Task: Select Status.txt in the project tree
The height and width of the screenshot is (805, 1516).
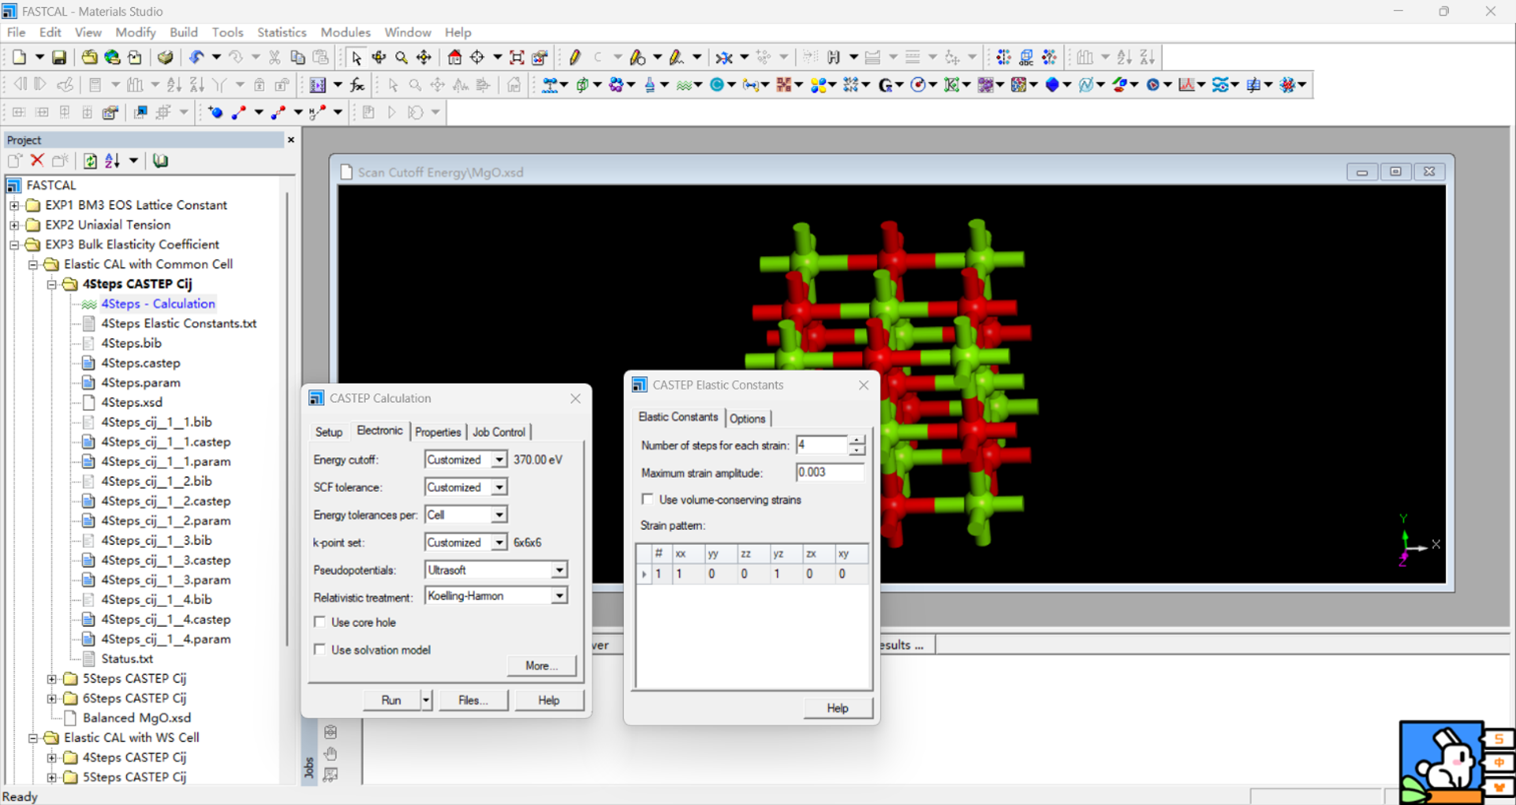Action: (x=127, y=659)
